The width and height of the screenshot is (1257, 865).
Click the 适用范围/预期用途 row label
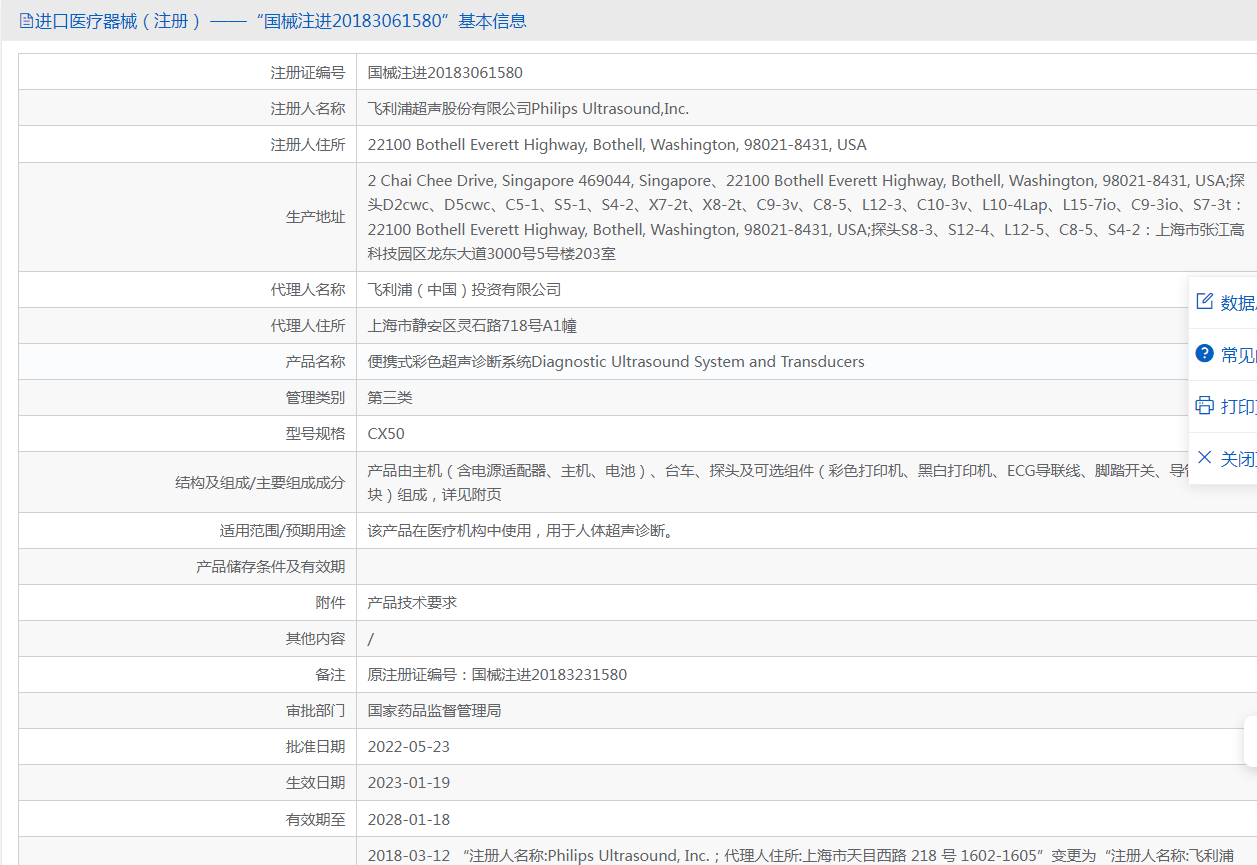(x=283, y=531)
